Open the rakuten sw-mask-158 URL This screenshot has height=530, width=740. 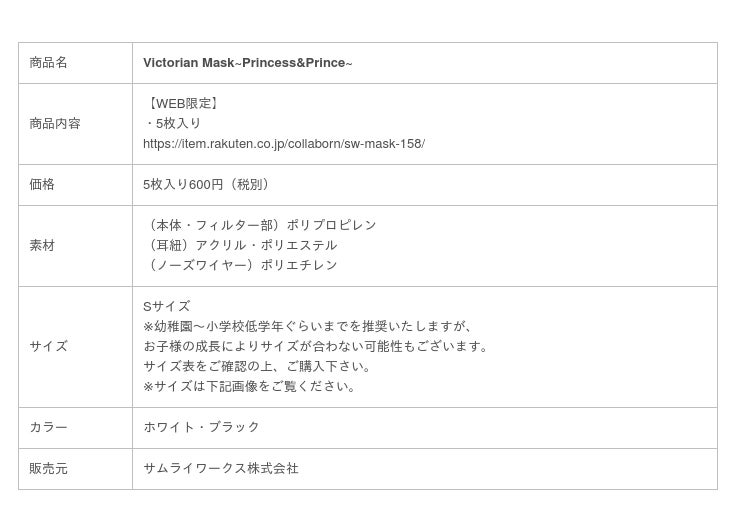284,143
